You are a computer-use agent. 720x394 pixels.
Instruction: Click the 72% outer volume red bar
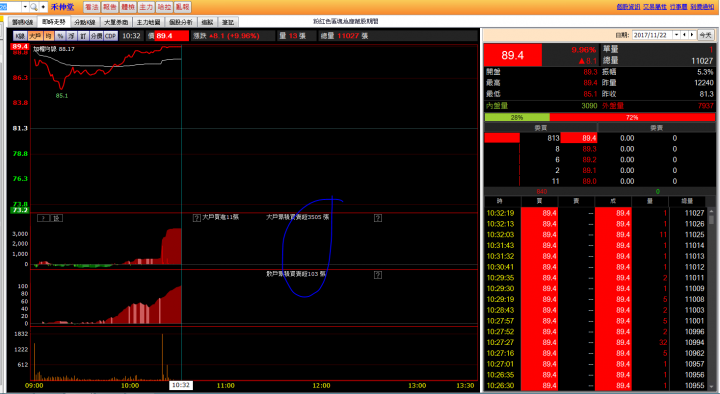pos(632,118)
